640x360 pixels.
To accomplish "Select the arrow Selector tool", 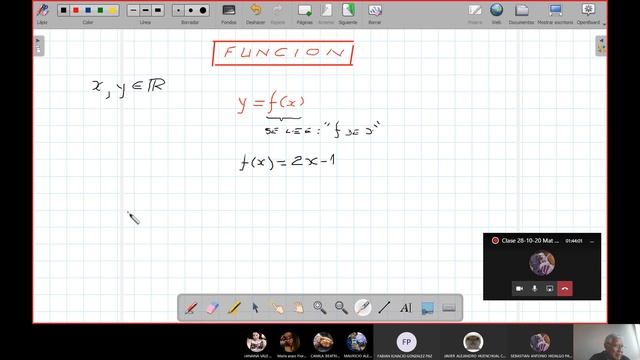I will click(x=256, y=308).
